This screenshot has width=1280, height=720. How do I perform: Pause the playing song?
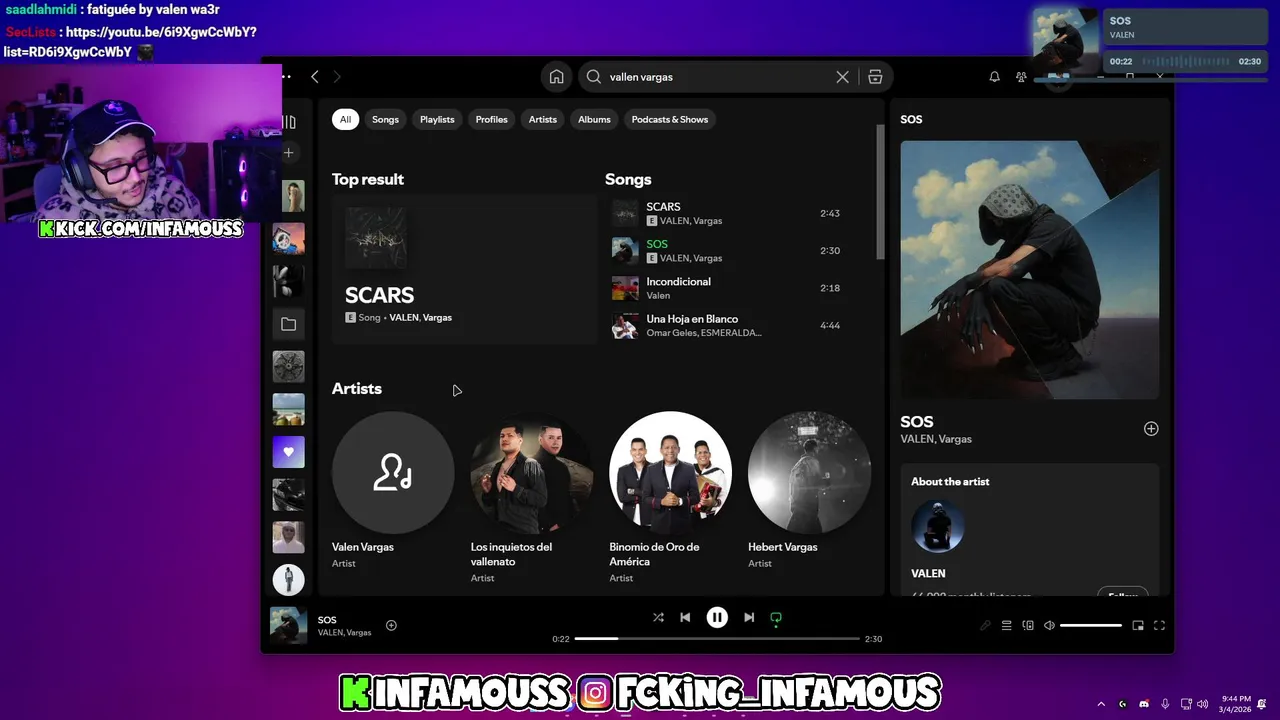(717, 617)
